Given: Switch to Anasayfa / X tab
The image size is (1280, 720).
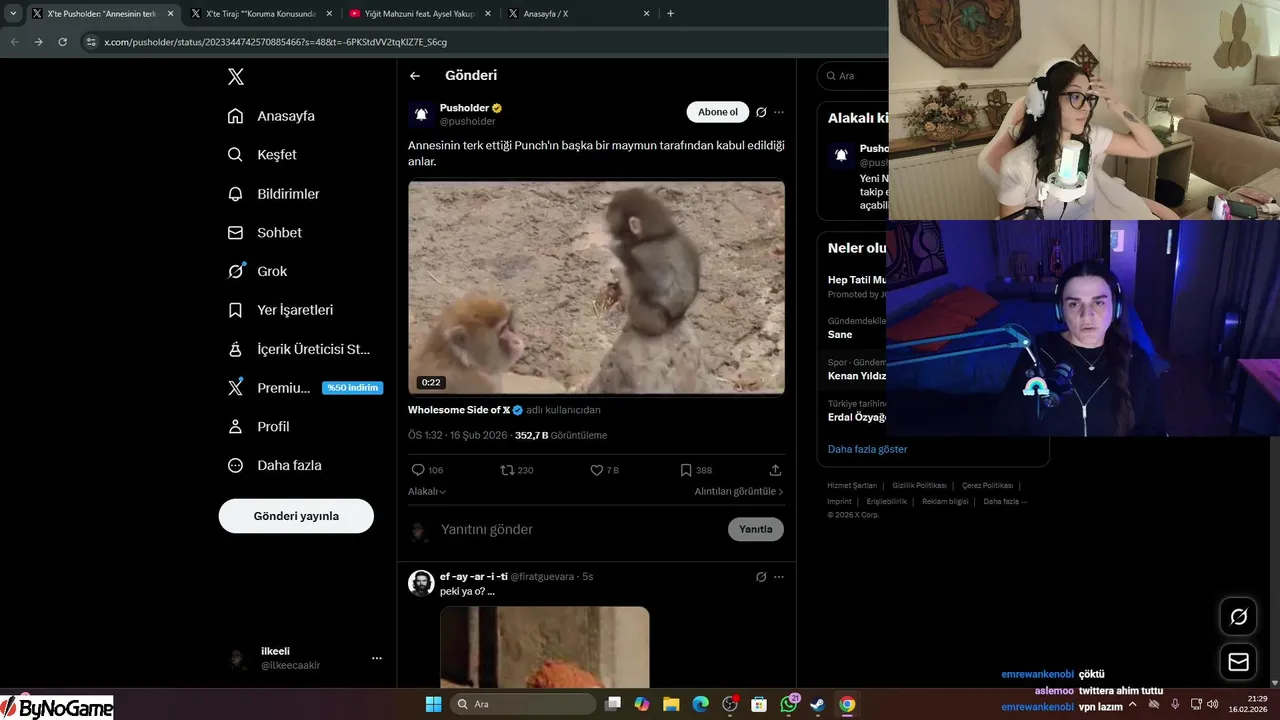Looking at the screenshot, I should coord(580,14).
